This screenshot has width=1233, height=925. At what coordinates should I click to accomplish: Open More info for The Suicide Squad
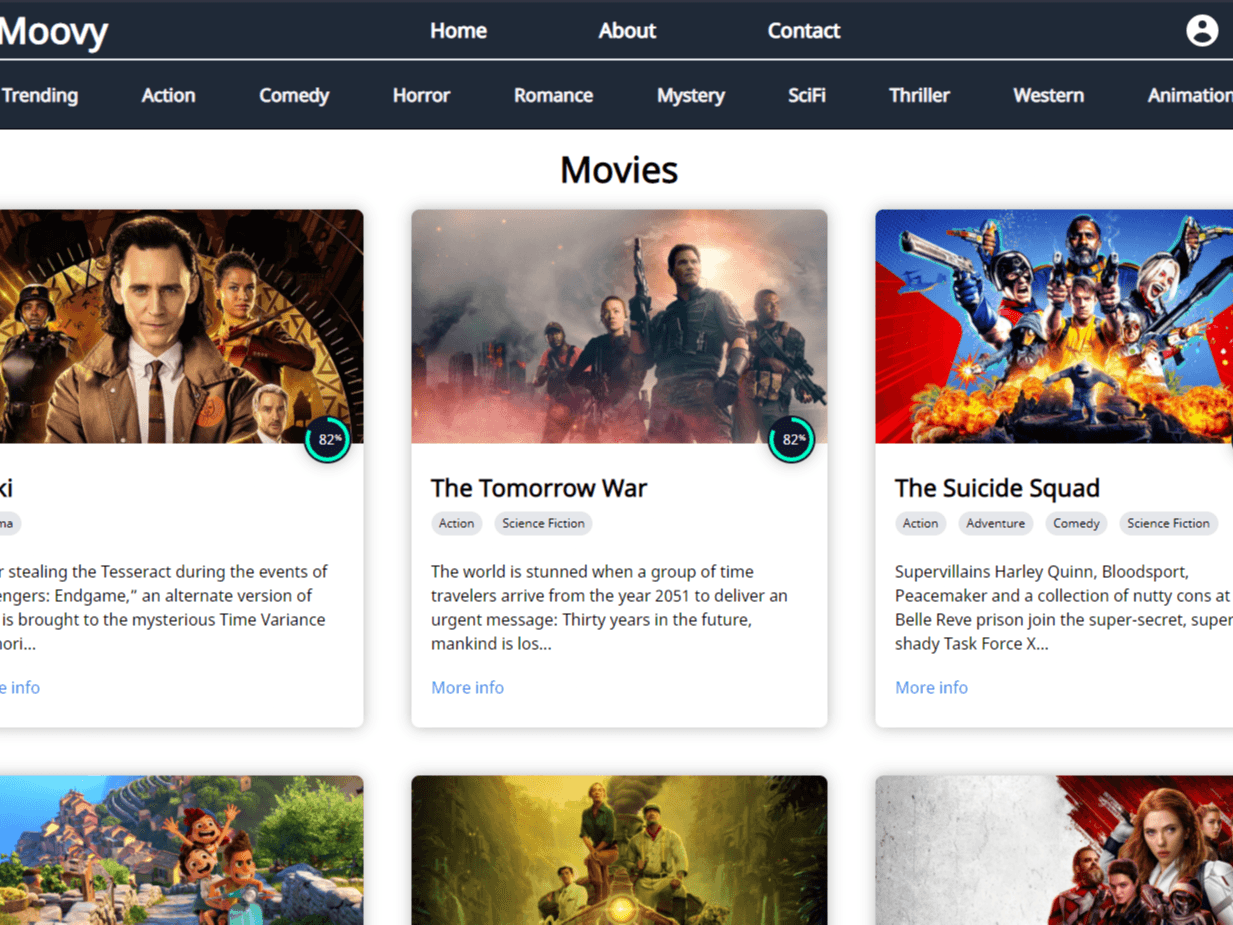click(931, 688)
